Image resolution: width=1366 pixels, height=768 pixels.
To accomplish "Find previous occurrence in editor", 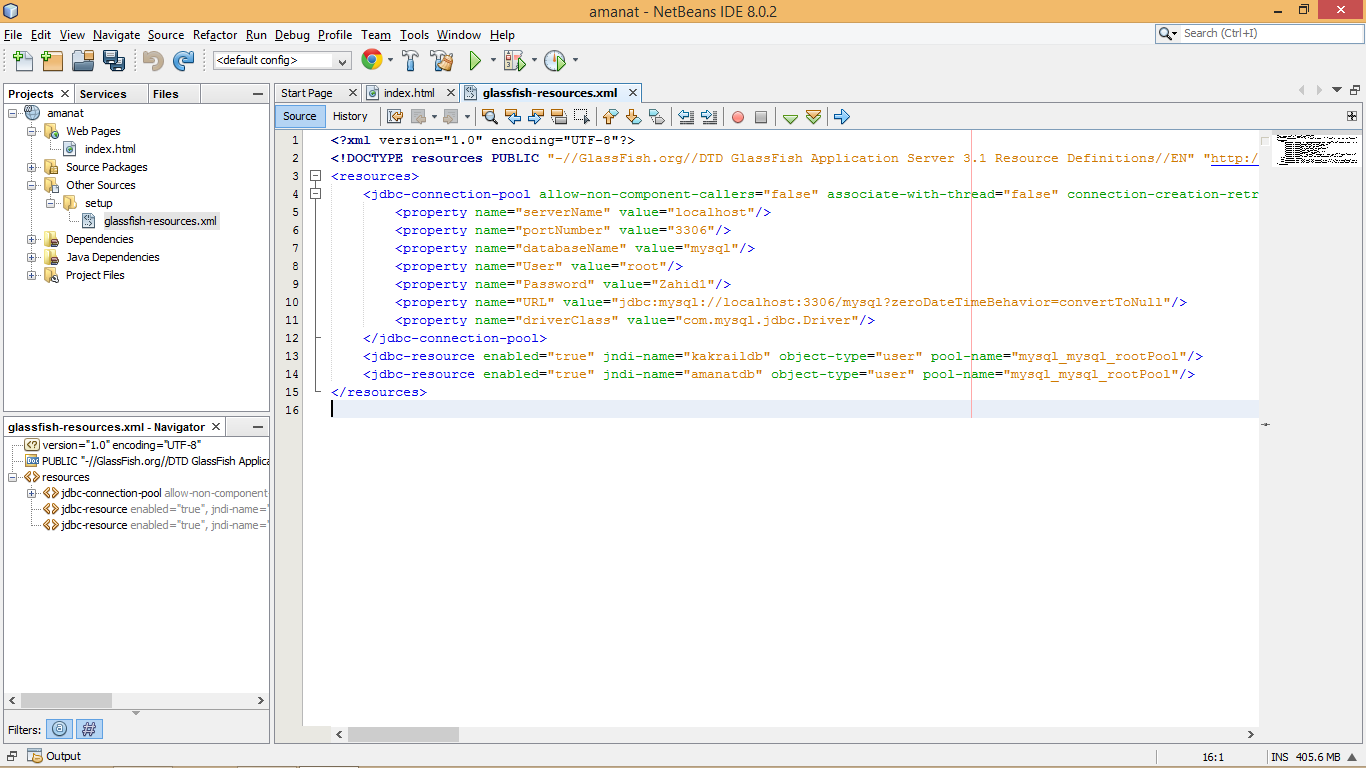I will pyautogui.click(x=513, y=117).
